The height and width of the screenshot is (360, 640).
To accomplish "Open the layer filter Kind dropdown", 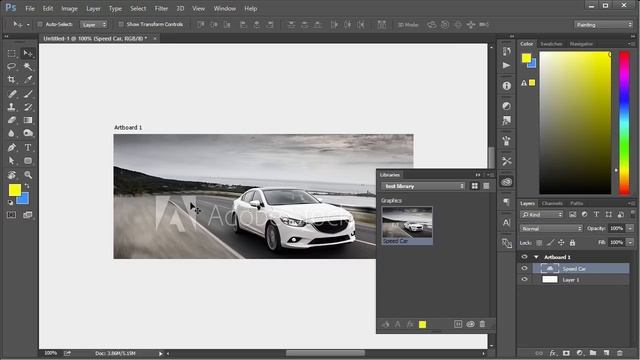I will [542, 214].
